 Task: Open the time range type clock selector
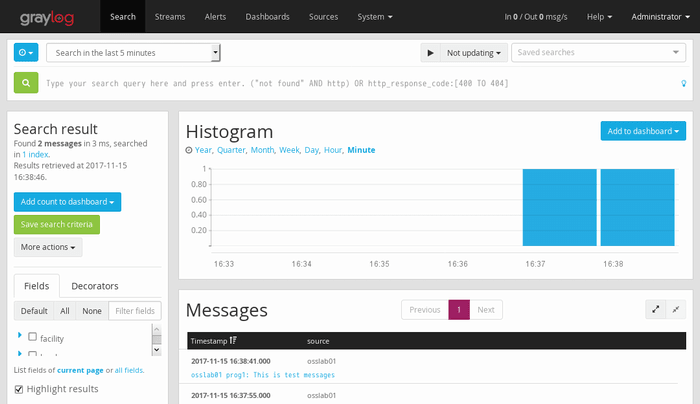pos(26,52)
